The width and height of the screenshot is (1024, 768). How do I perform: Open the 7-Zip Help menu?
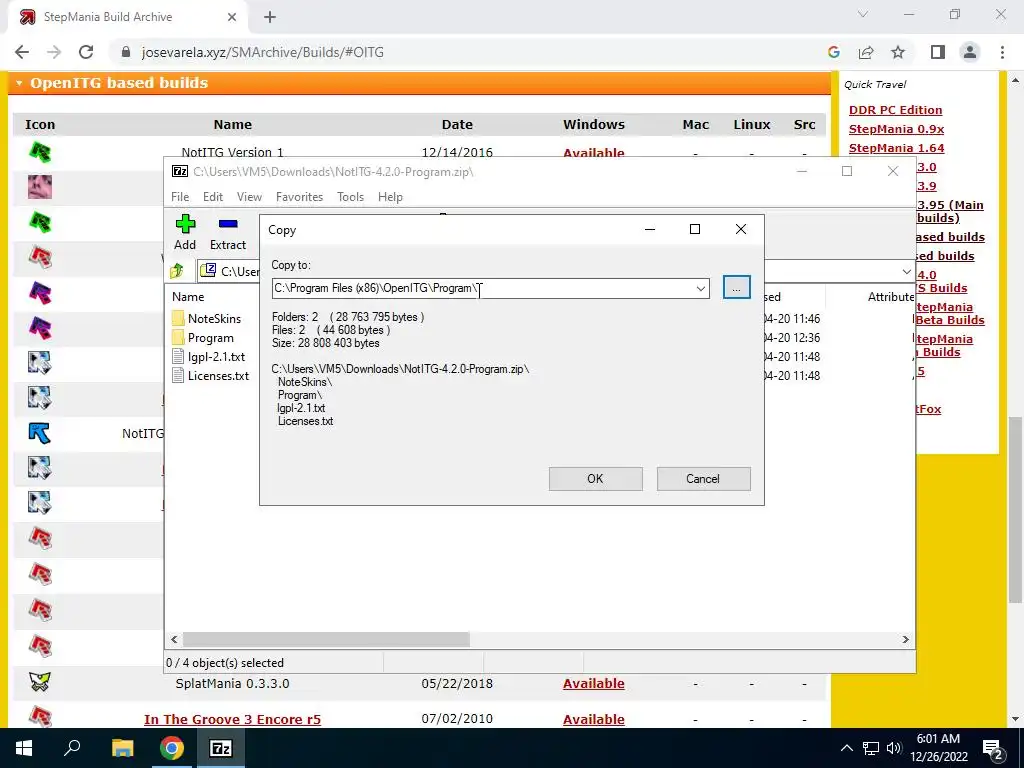tap(391, 197)
